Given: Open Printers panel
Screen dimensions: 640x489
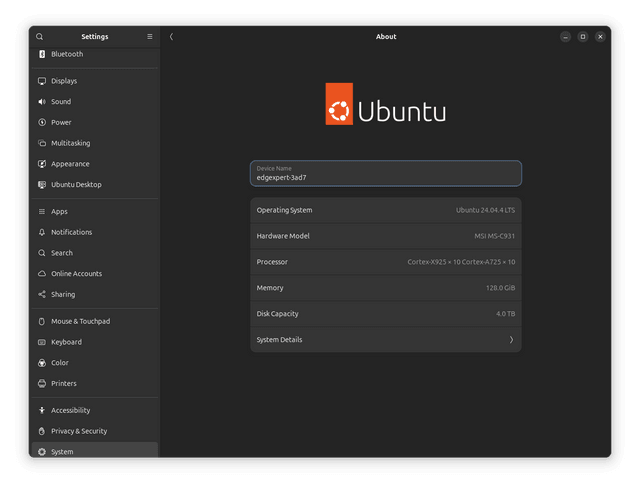Looking at the screenshot, I should tap(95, 384).
